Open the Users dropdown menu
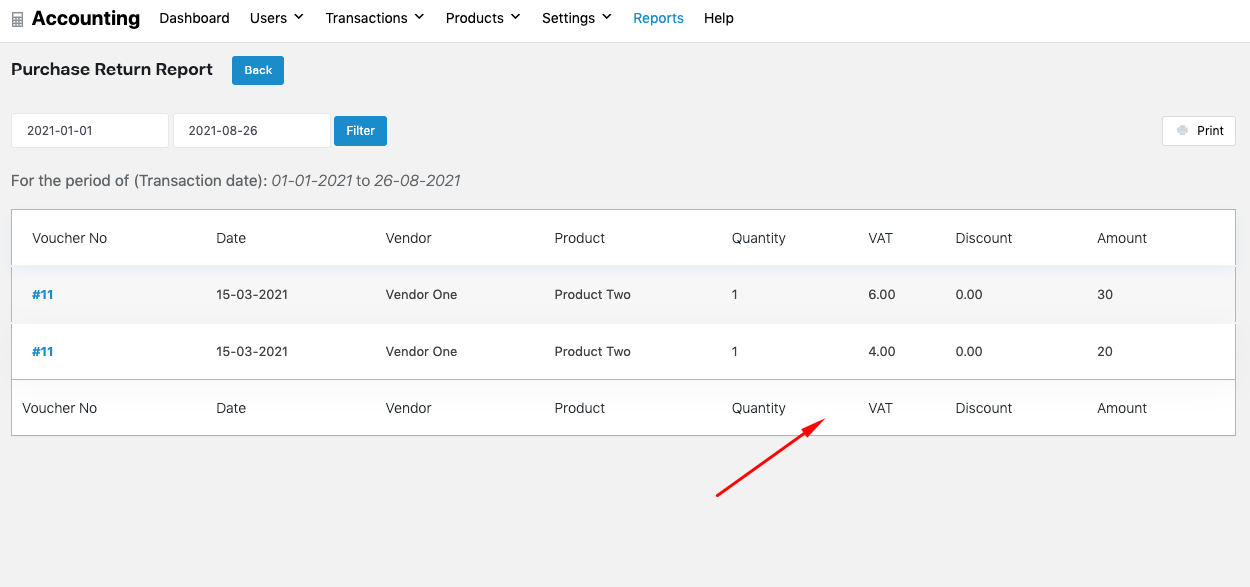The height and width of the screenshot is (587, 1250). 275,17
